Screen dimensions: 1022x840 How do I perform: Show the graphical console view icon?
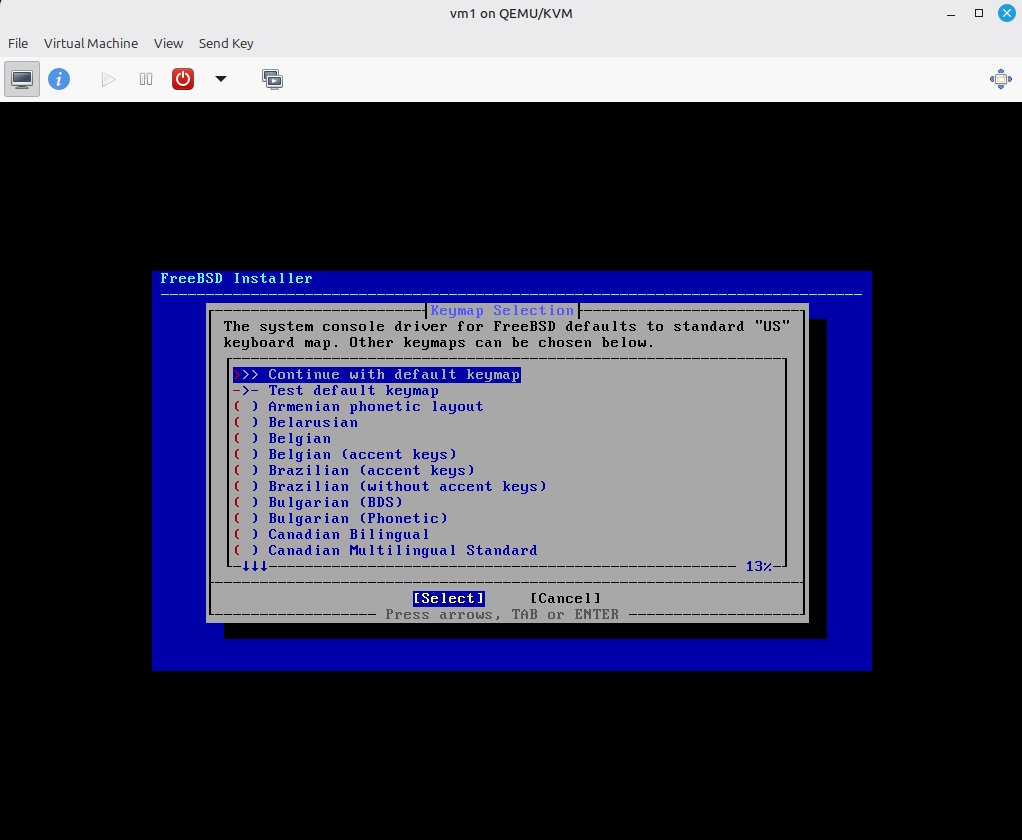(22, 79)
